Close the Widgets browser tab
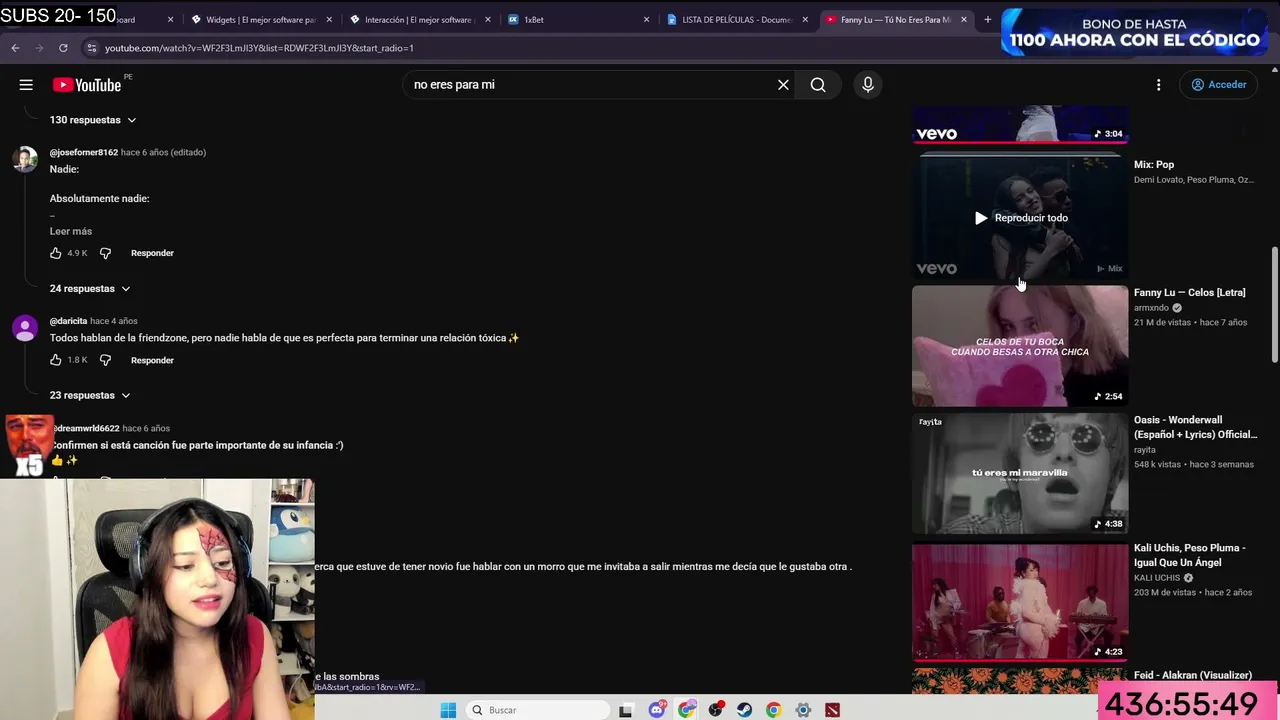1280x720 pixels. tap(329, 19)
